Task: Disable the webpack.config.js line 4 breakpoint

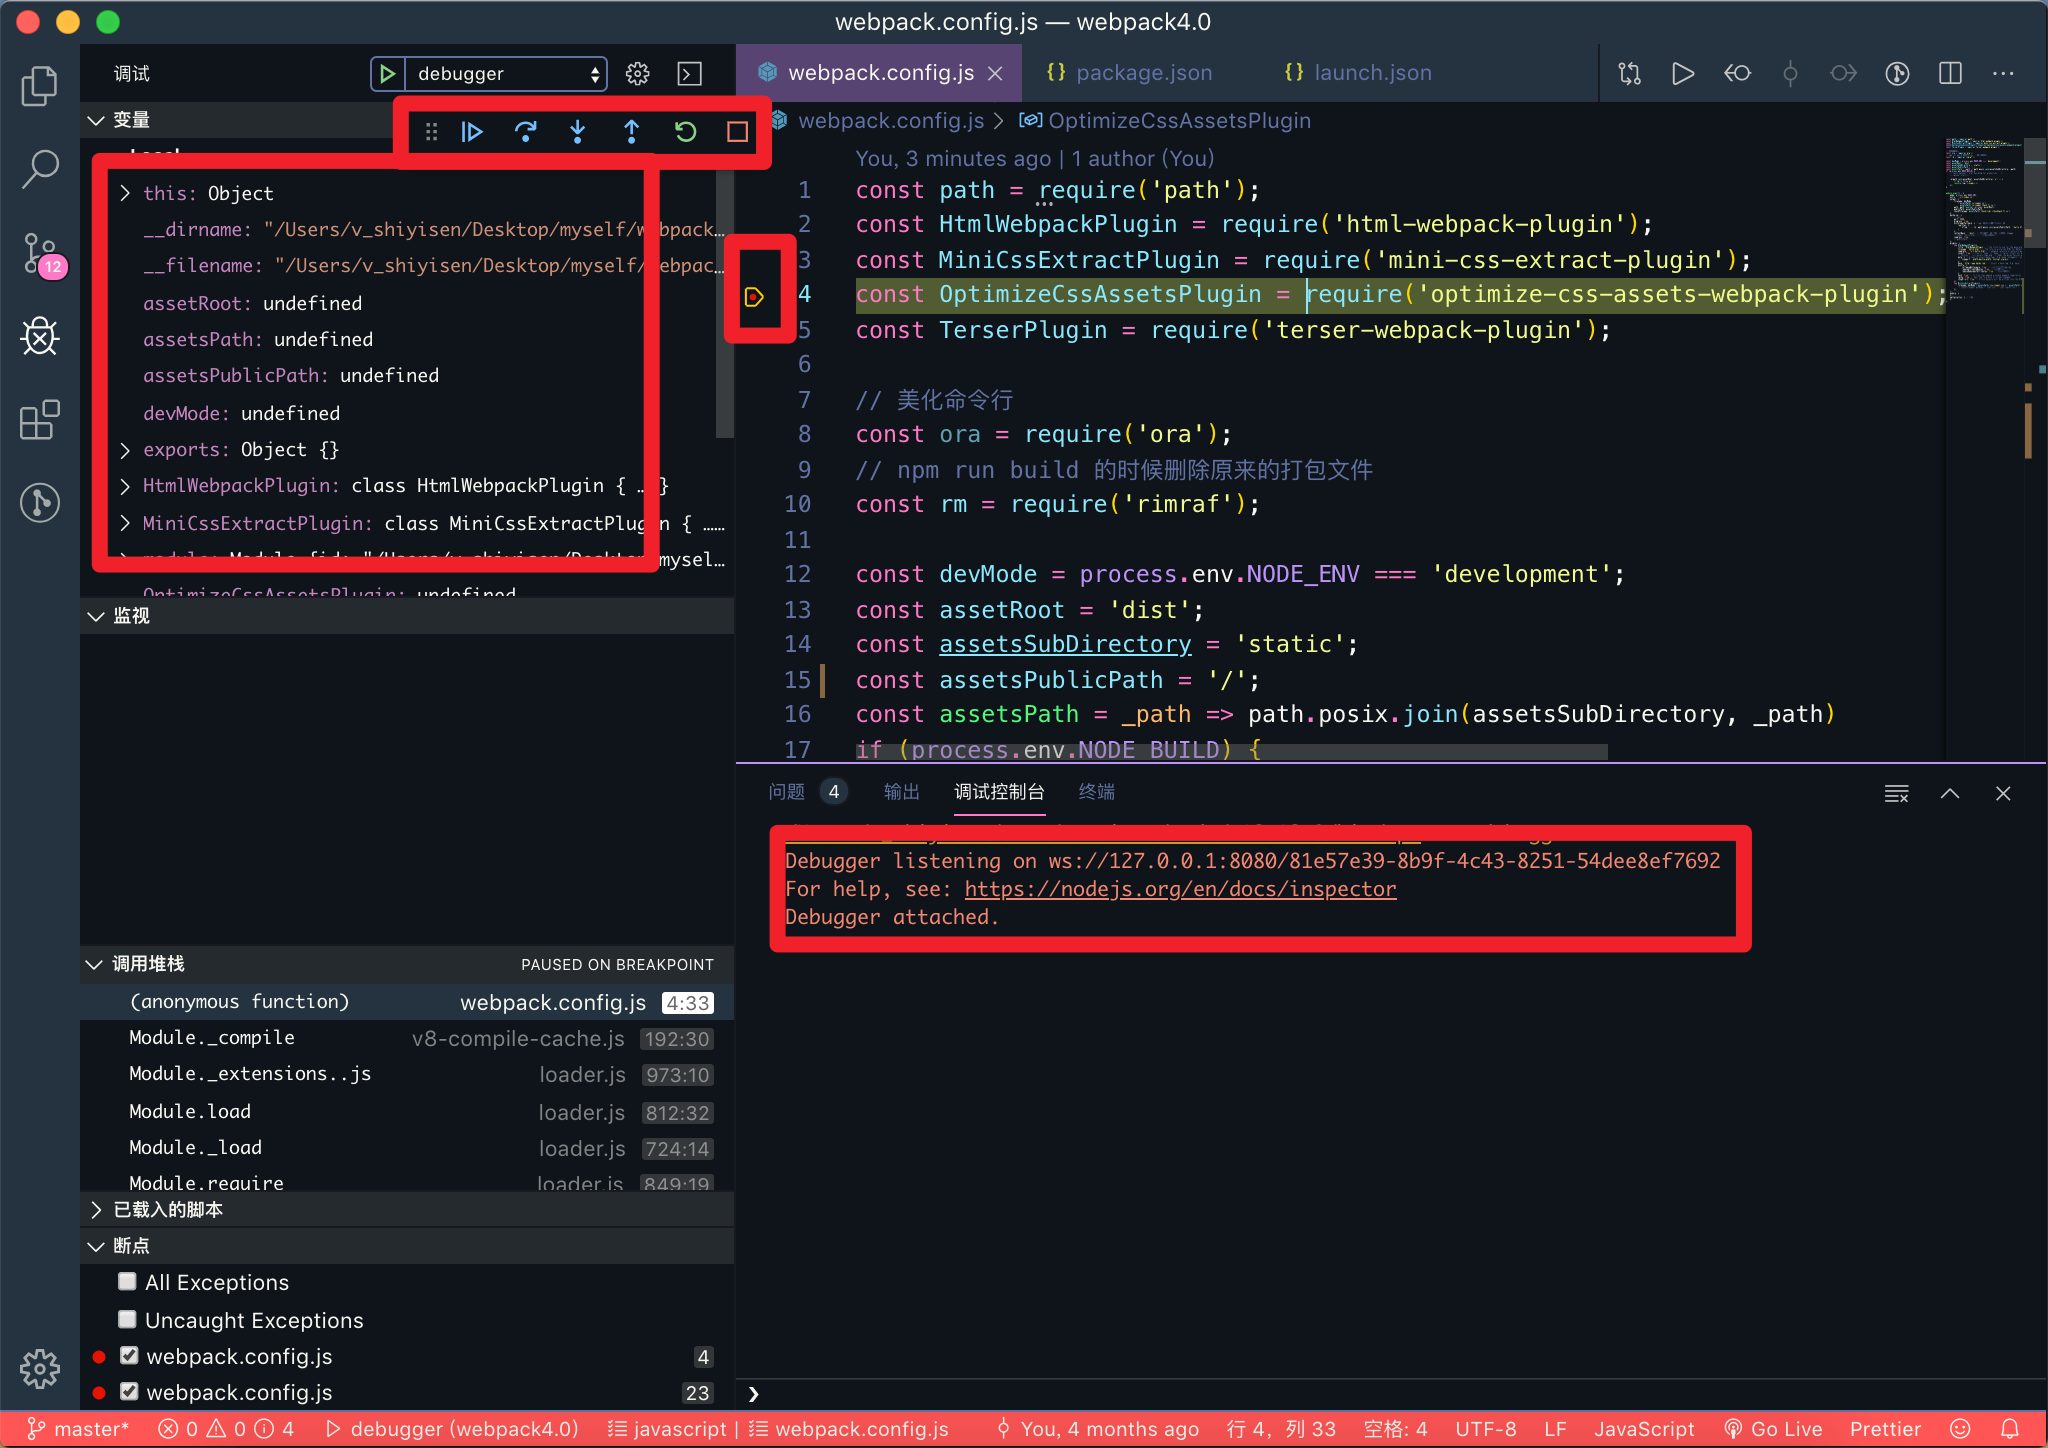Action: [130, 1356]
